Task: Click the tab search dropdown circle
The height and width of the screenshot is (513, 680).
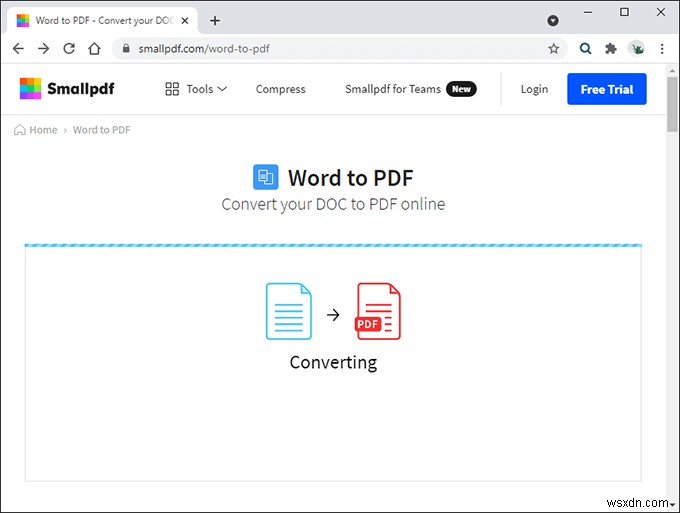Action: pyautogui.click(x=552, y=20)
